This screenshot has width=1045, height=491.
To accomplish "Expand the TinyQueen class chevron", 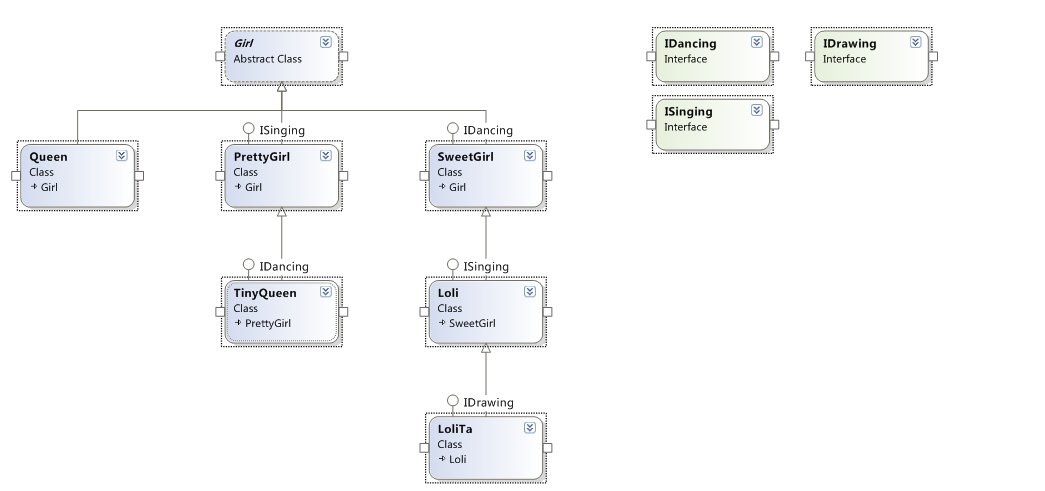I will 326,292.
